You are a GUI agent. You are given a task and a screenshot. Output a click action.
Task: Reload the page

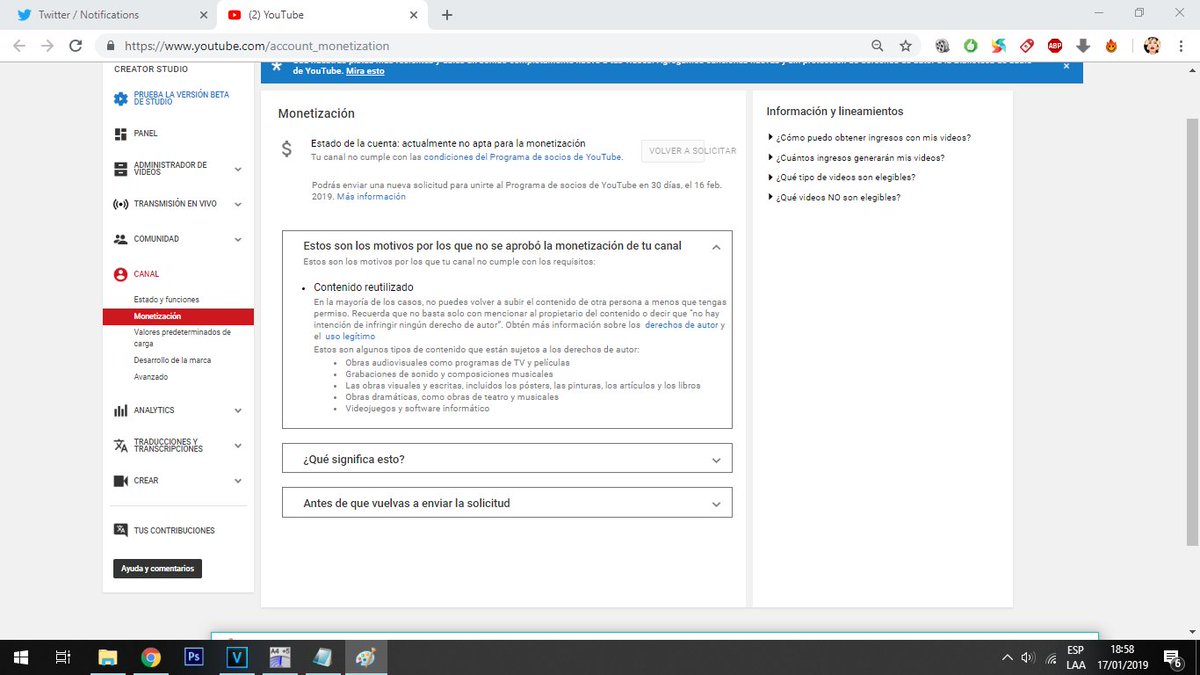click(x=75, y=45)
